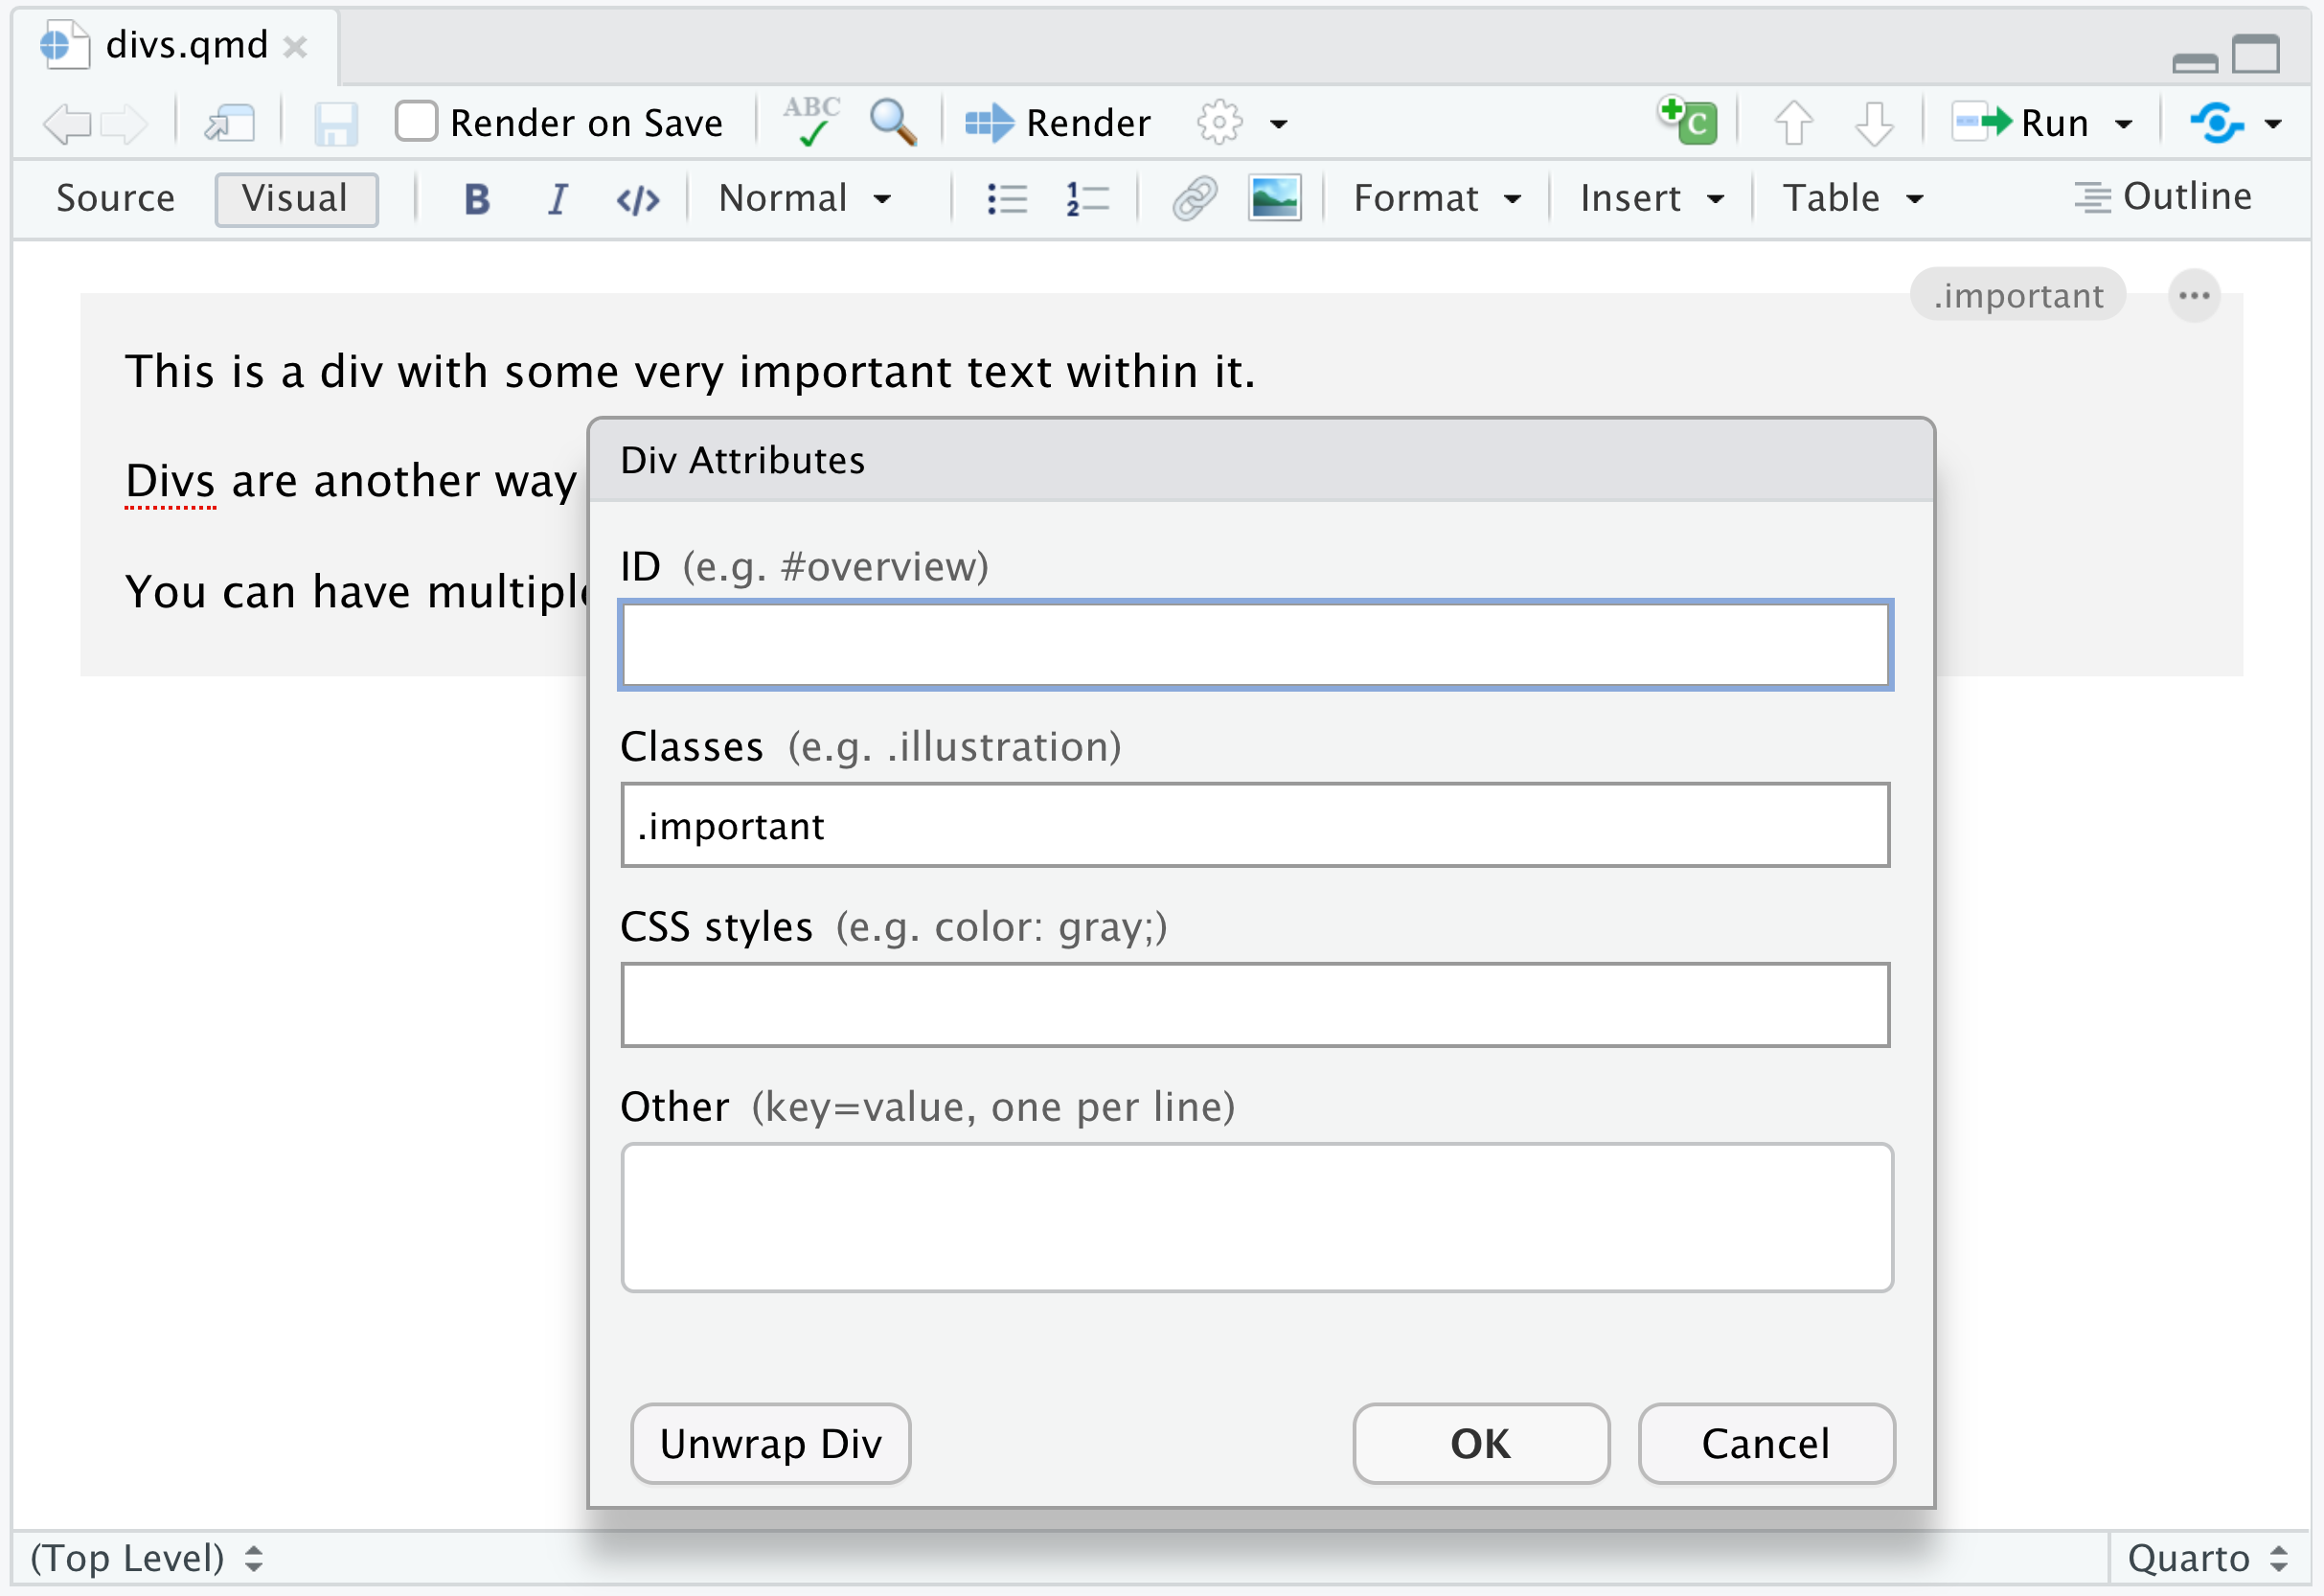The width and height of the screenshot is (2324, 1596).
Task: Insert a hyperlink with link icon
Action: pyautogui.click(x=1194, y=198)
